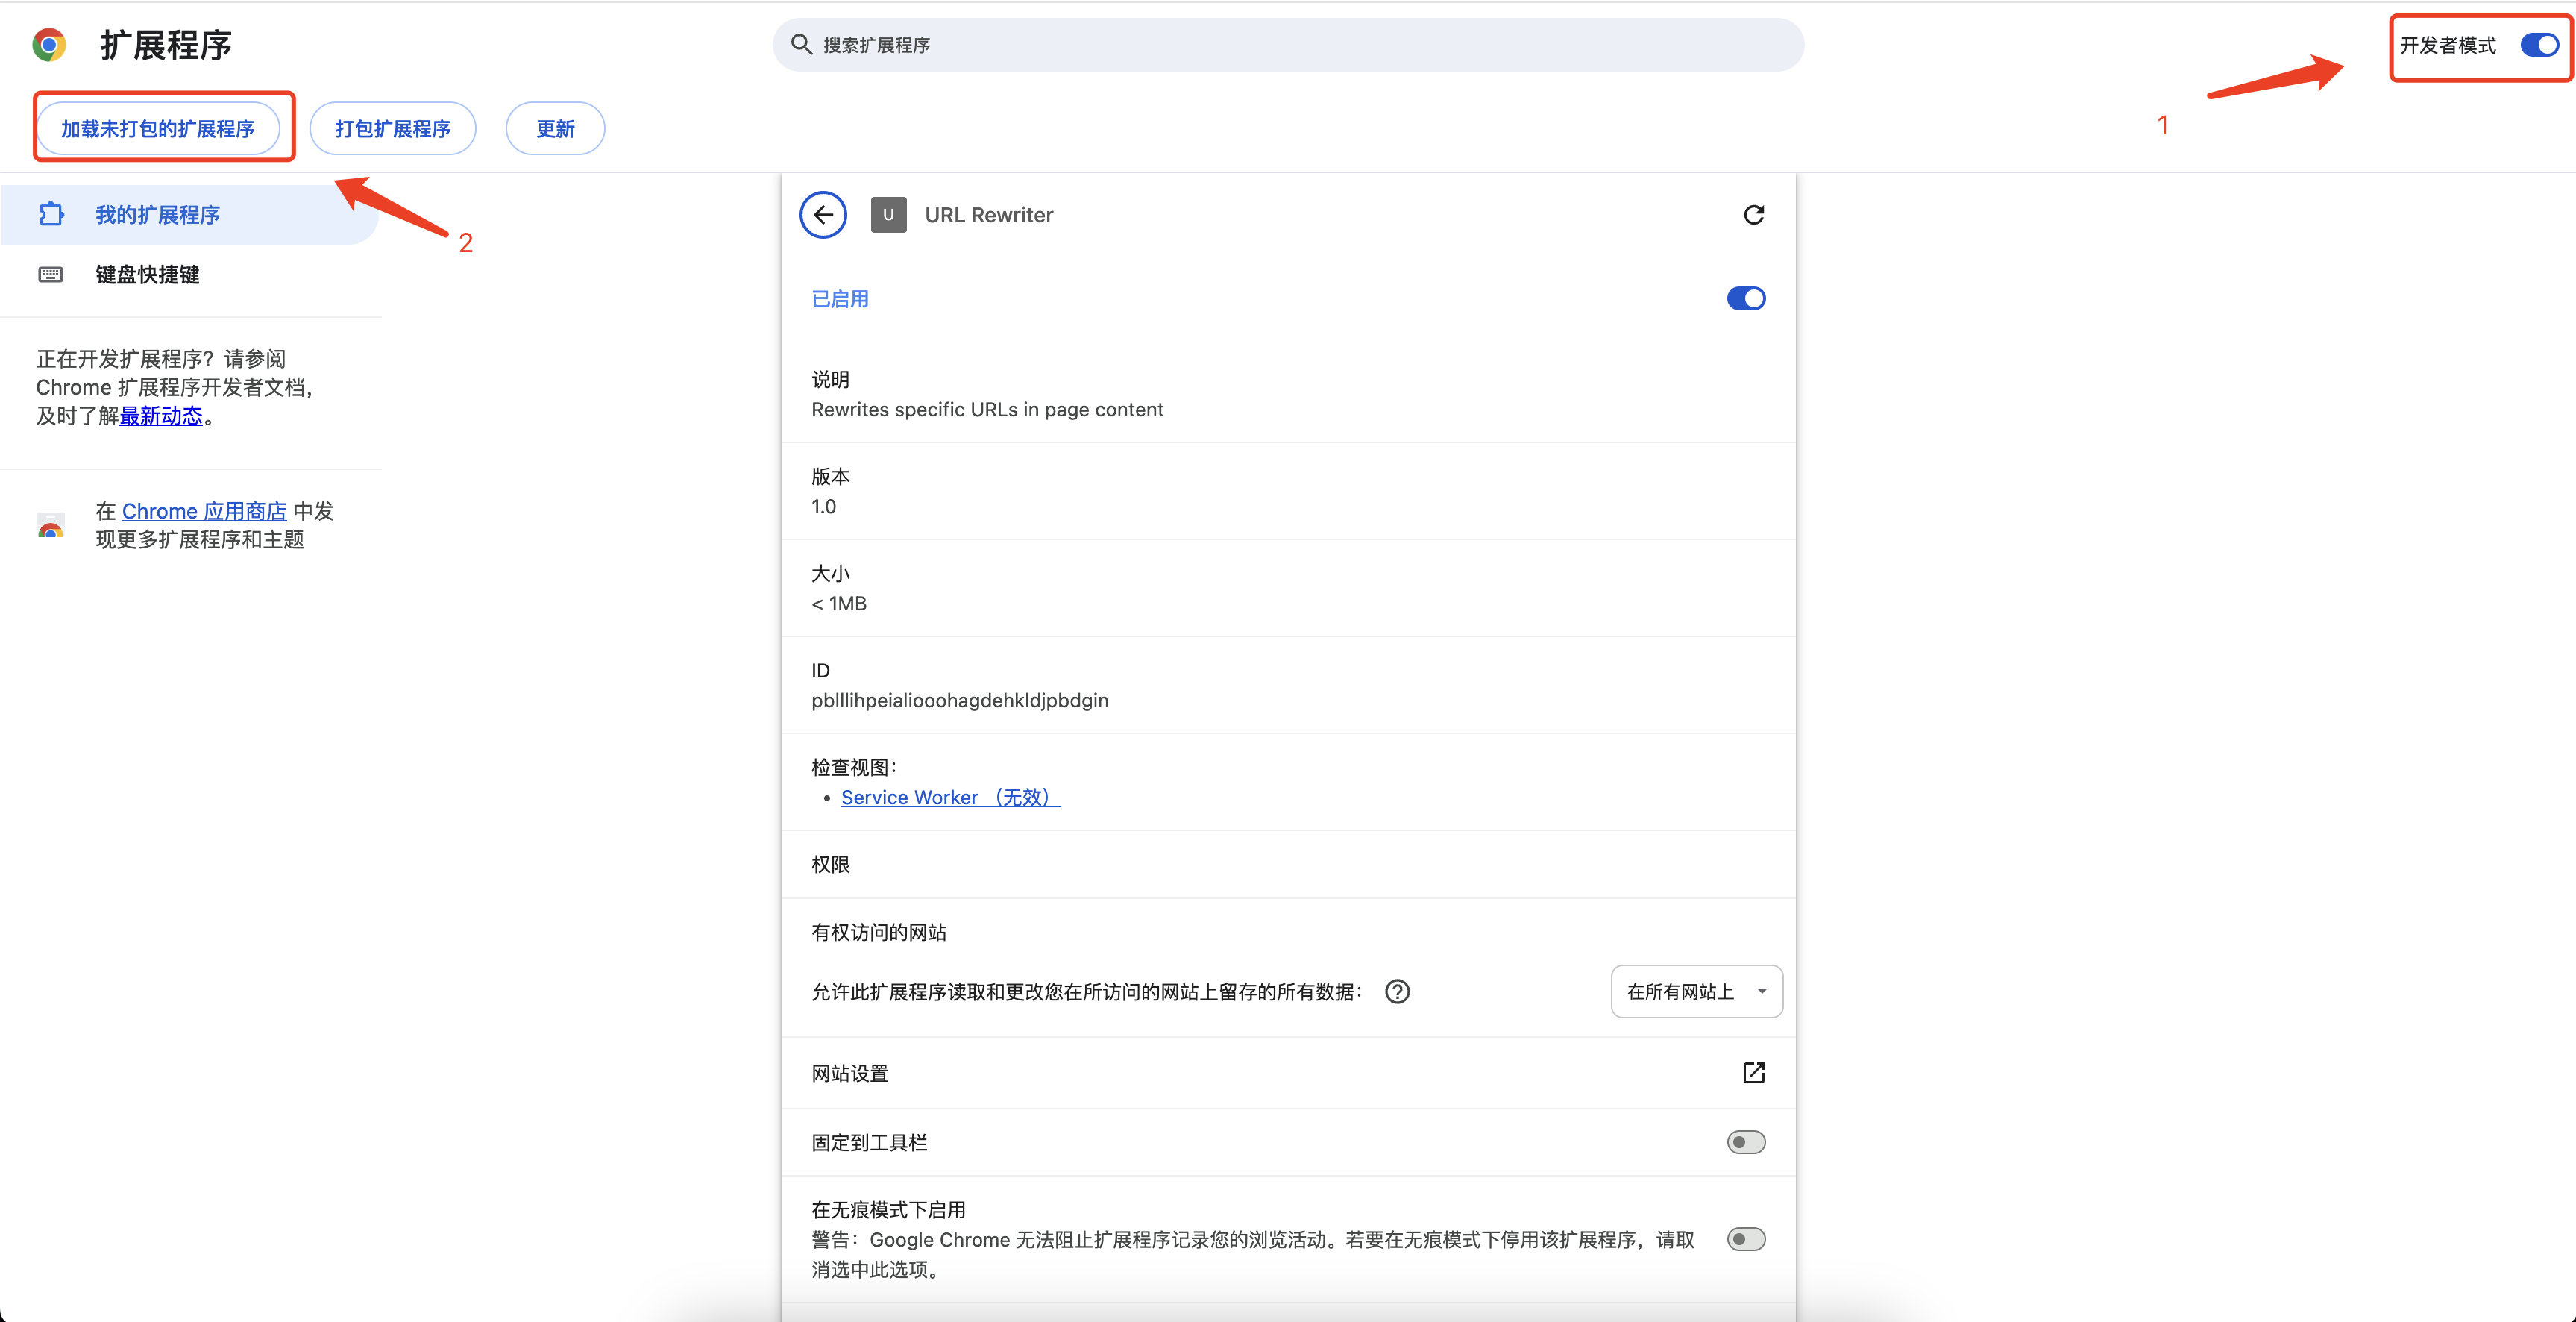Image resolution: width=2576 pixels, height=1322 pixels.
Task: Click the keyboard icon in sidebar
Action: 51,275
